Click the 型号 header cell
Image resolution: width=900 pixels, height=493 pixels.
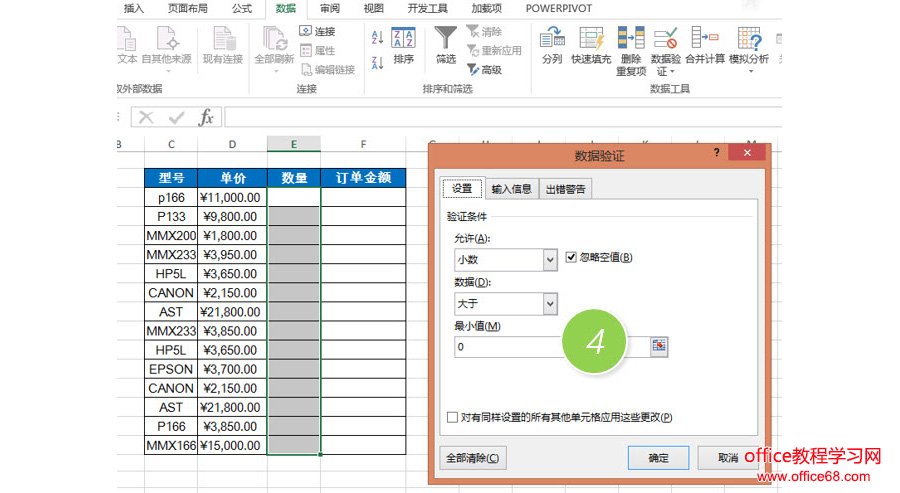(x=171, y=178)
